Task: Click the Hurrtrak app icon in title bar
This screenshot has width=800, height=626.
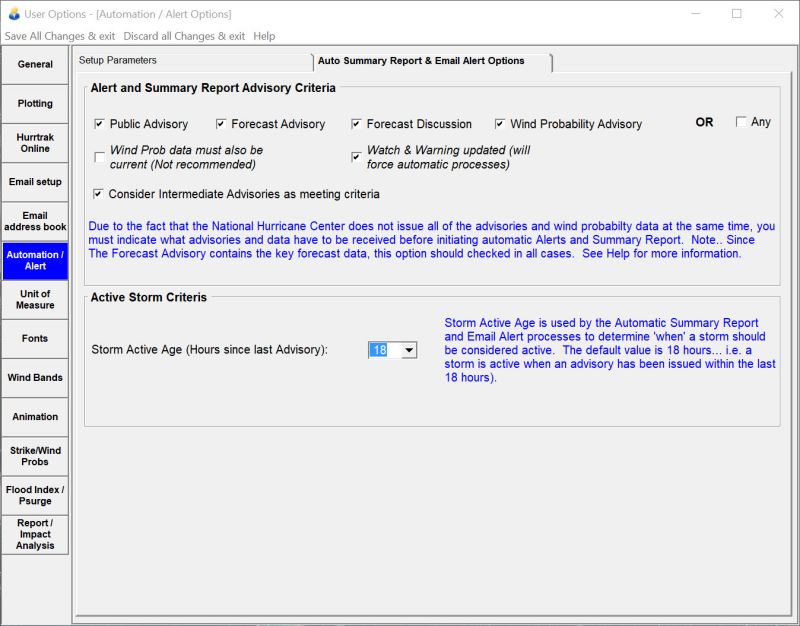Action: (x=13, y=14)
